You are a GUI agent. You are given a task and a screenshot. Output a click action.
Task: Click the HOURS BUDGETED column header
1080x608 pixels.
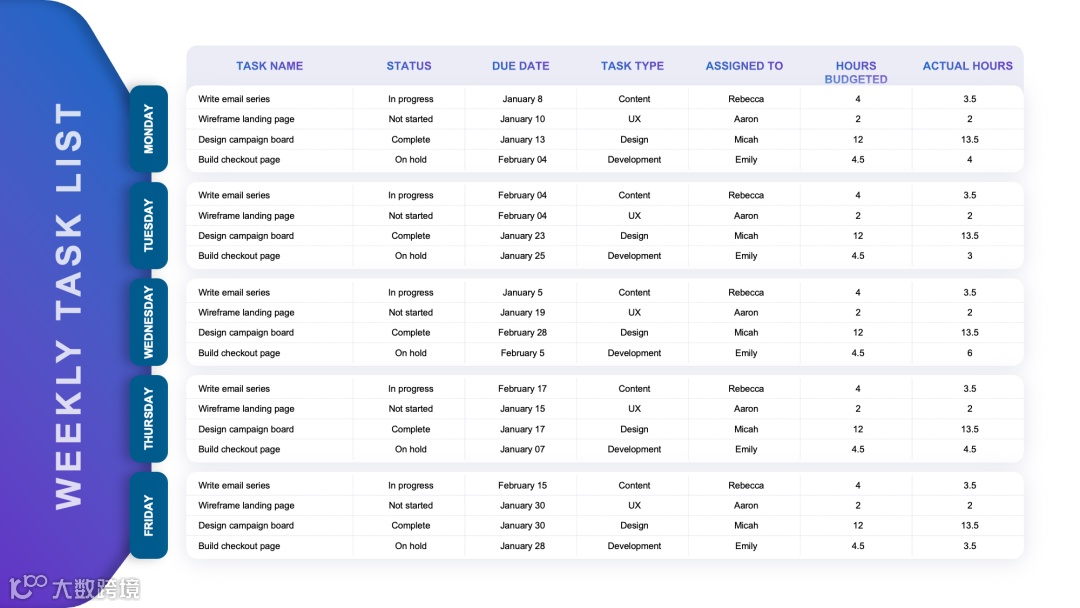(856, 72)
